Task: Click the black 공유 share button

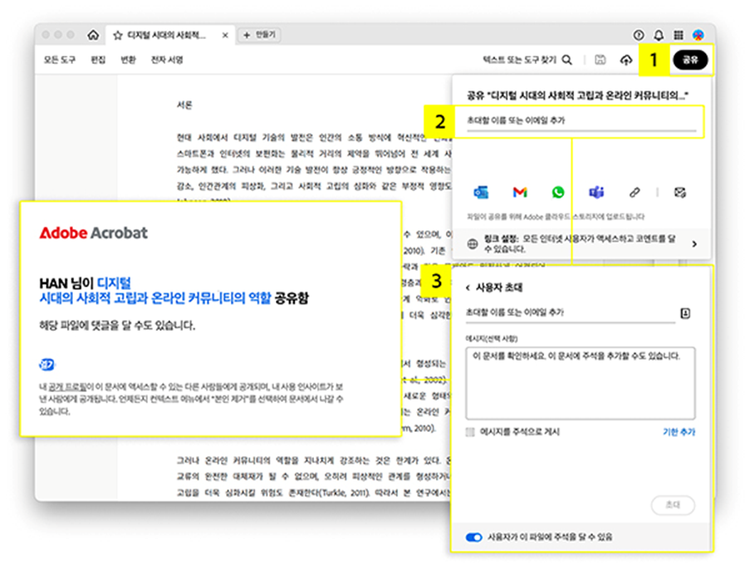Action: click(x=690, y=60)
